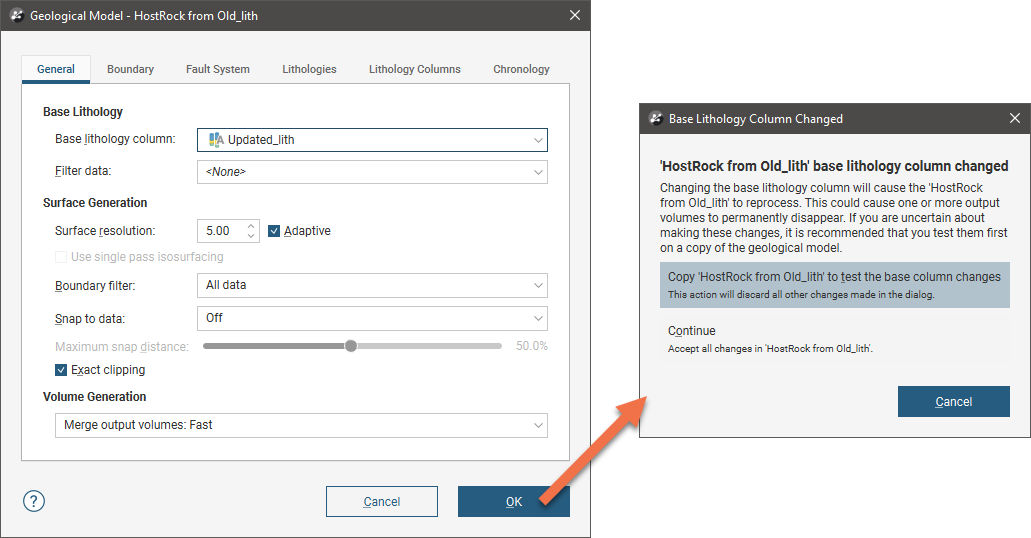Open the Merge output volumes dropdown

coord(538,425)
